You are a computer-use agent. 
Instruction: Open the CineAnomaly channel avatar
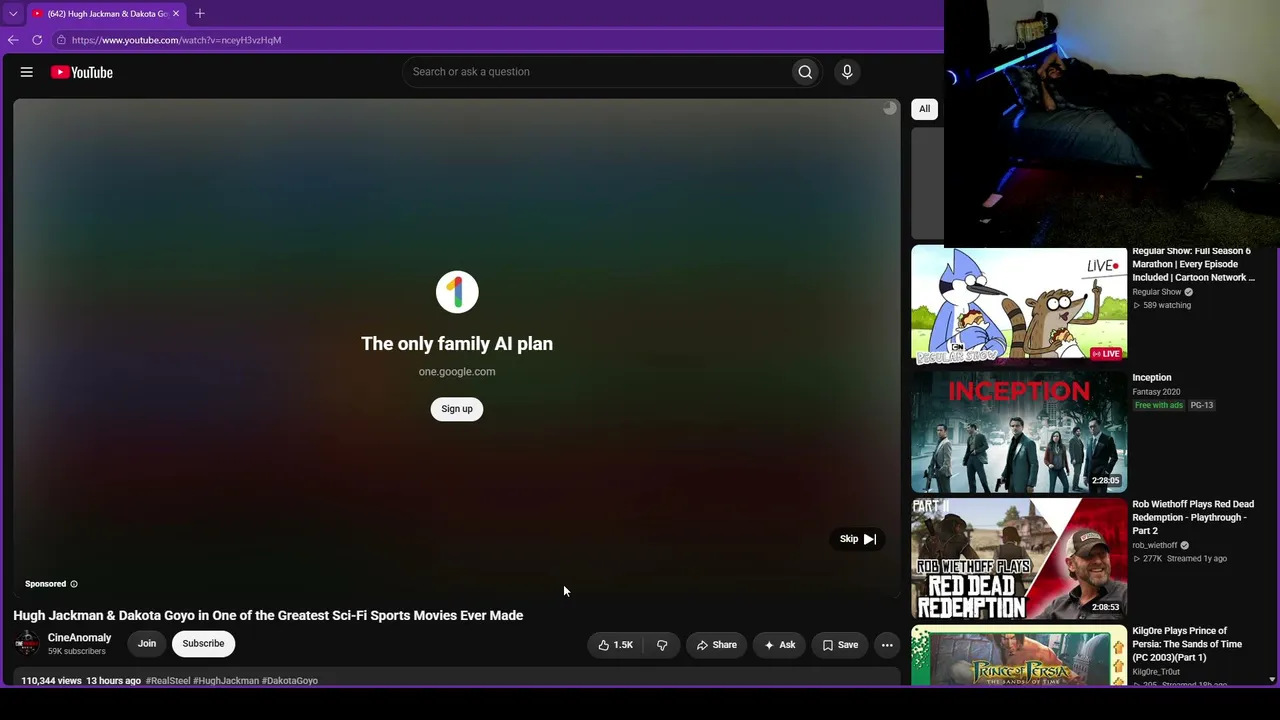pos(27,644)
